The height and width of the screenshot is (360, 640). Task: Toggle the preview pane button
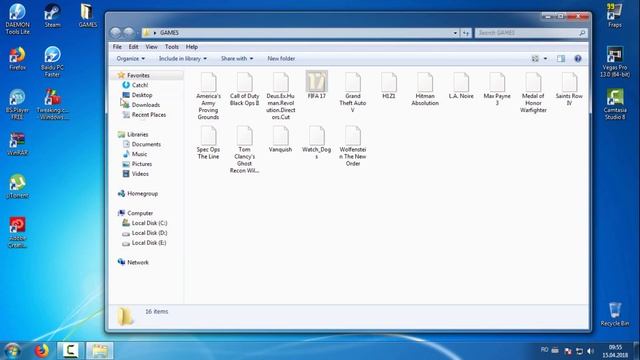pos(561,59)
